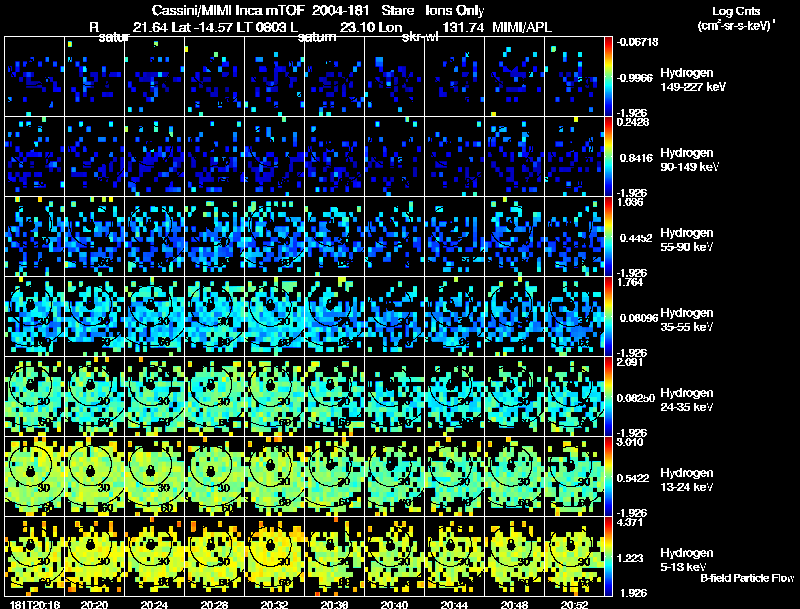Click the 'Hydrogen 24-35 keV' row label

click(687, 400)
